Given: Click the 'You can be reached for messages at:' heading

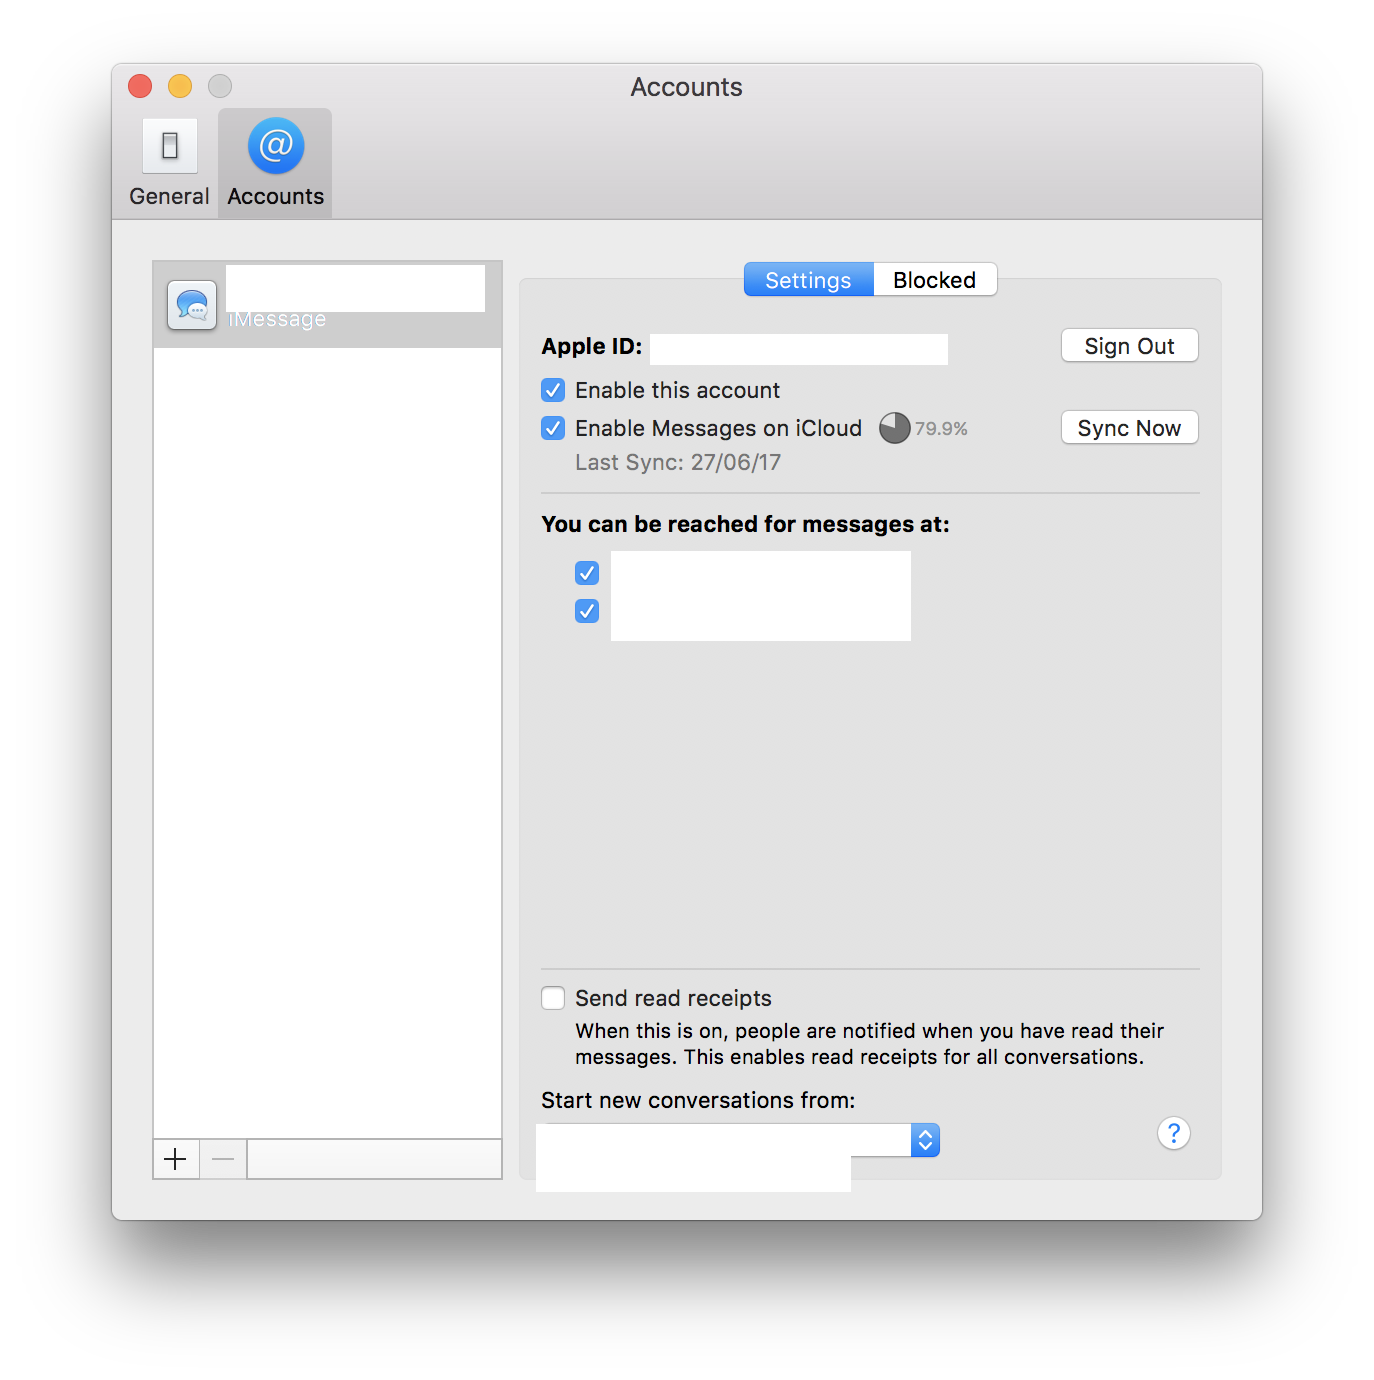Looking at the screenshot, I should tap(745, 524).
